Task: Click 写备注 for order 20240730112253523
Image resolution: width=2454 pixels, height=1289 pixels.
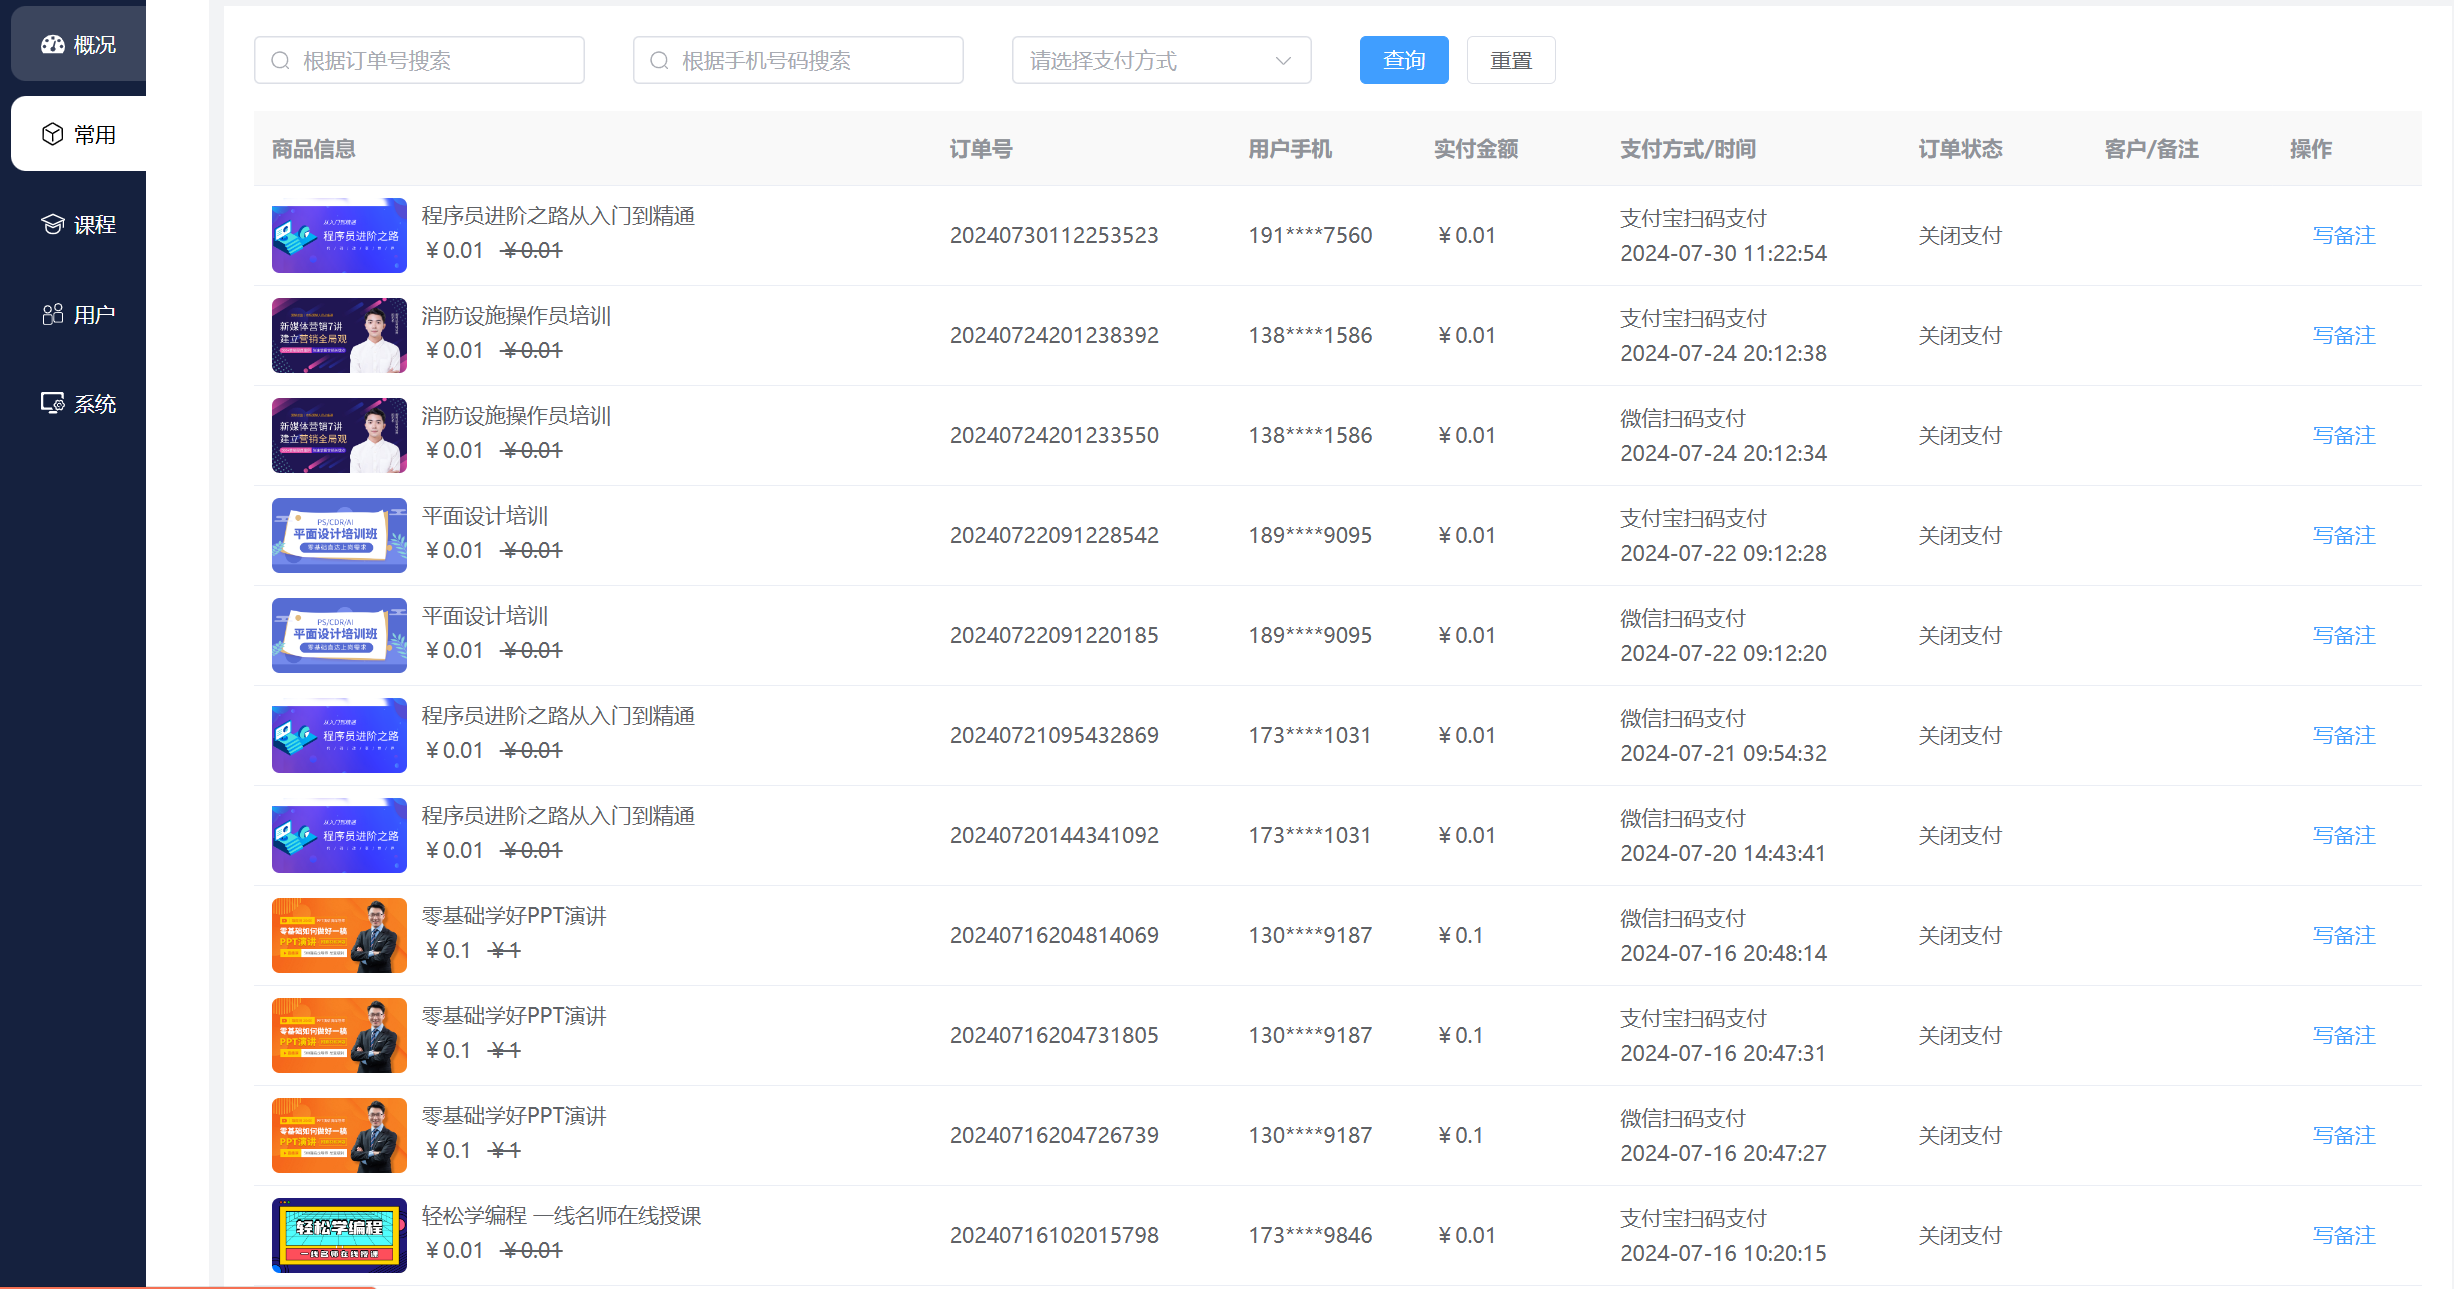Action: pyautogui.click(x=2343, y=236)
